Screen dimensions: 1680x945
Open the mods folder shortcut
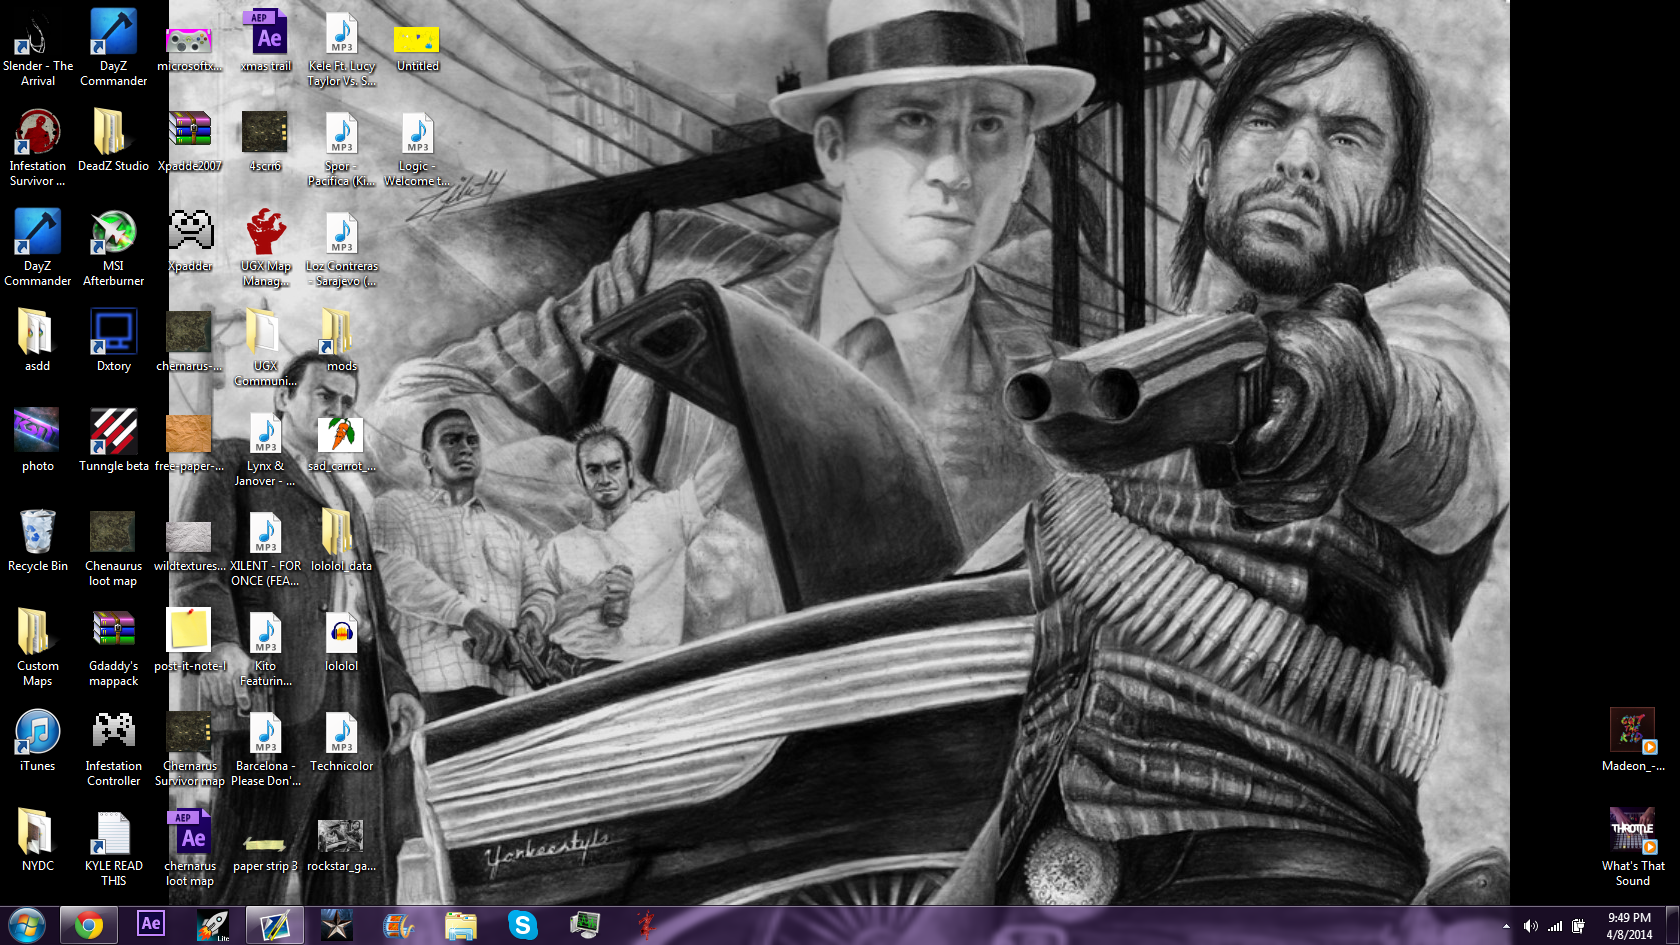pyautogui.click(x=342, y=340)
